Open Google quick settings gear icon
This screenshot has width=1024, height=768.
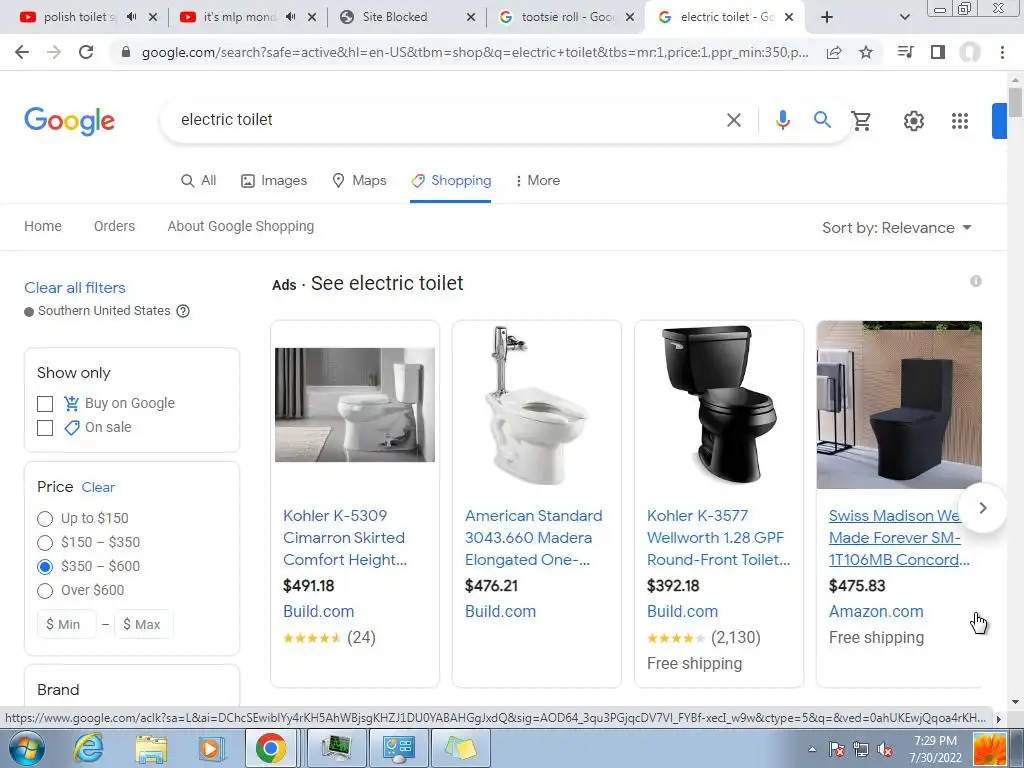click(914, 121)
